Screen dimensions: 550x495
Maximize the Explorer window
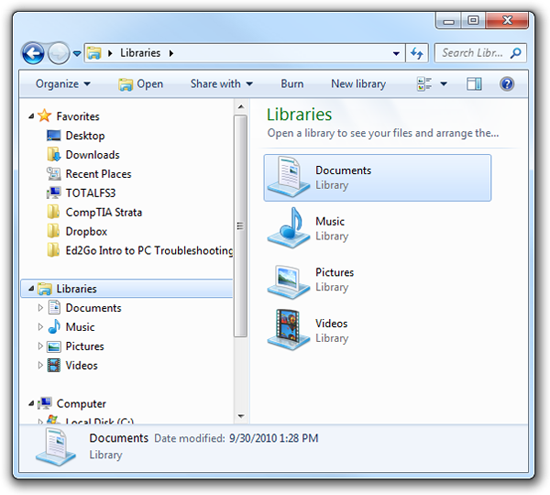click(x=473, y=21)
